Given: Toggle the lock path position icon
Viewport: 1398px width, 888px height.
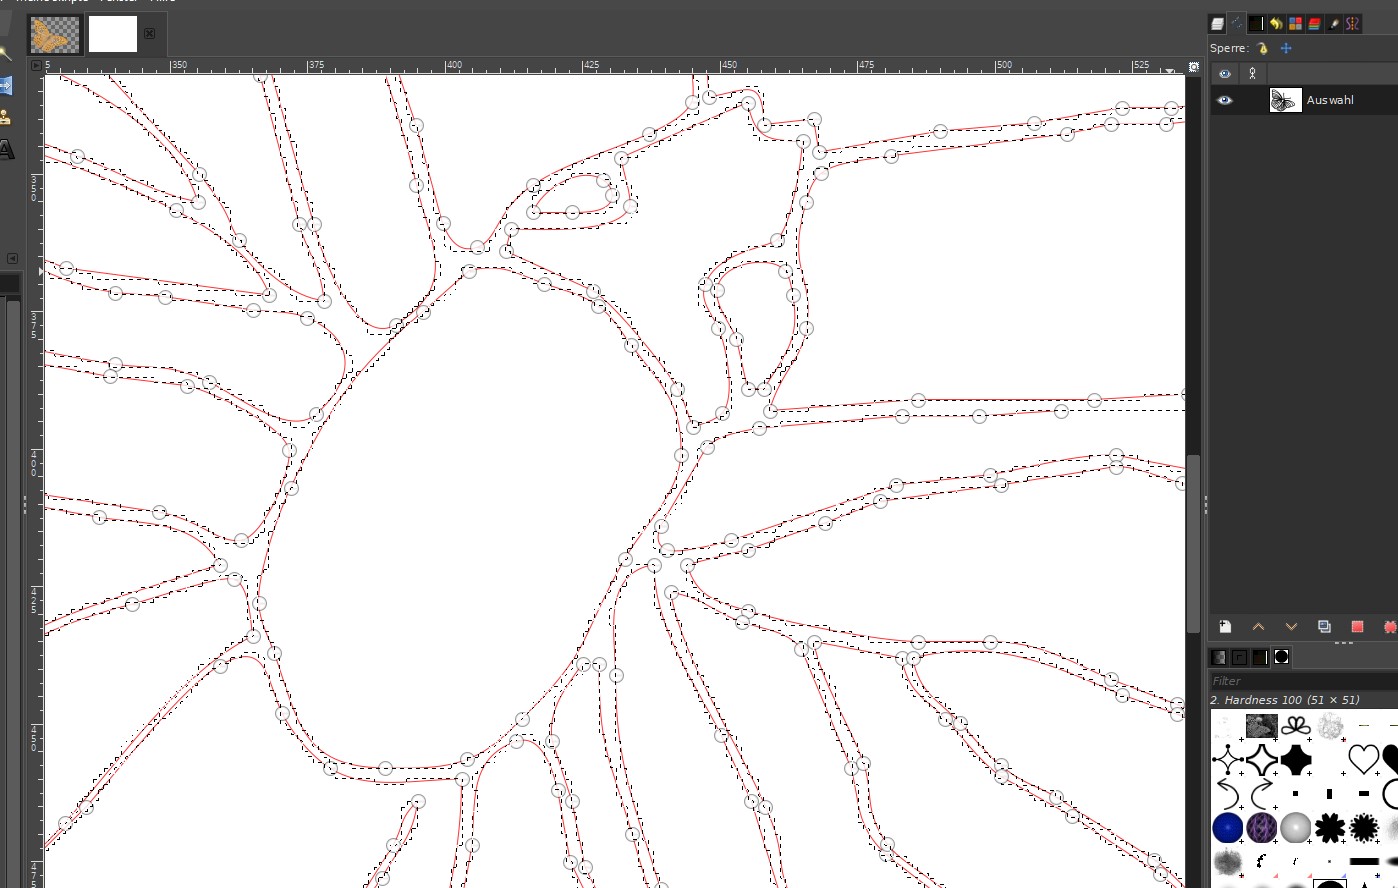Looking at the screenshot, I should pyautogui.click(x=1286, y=48).
